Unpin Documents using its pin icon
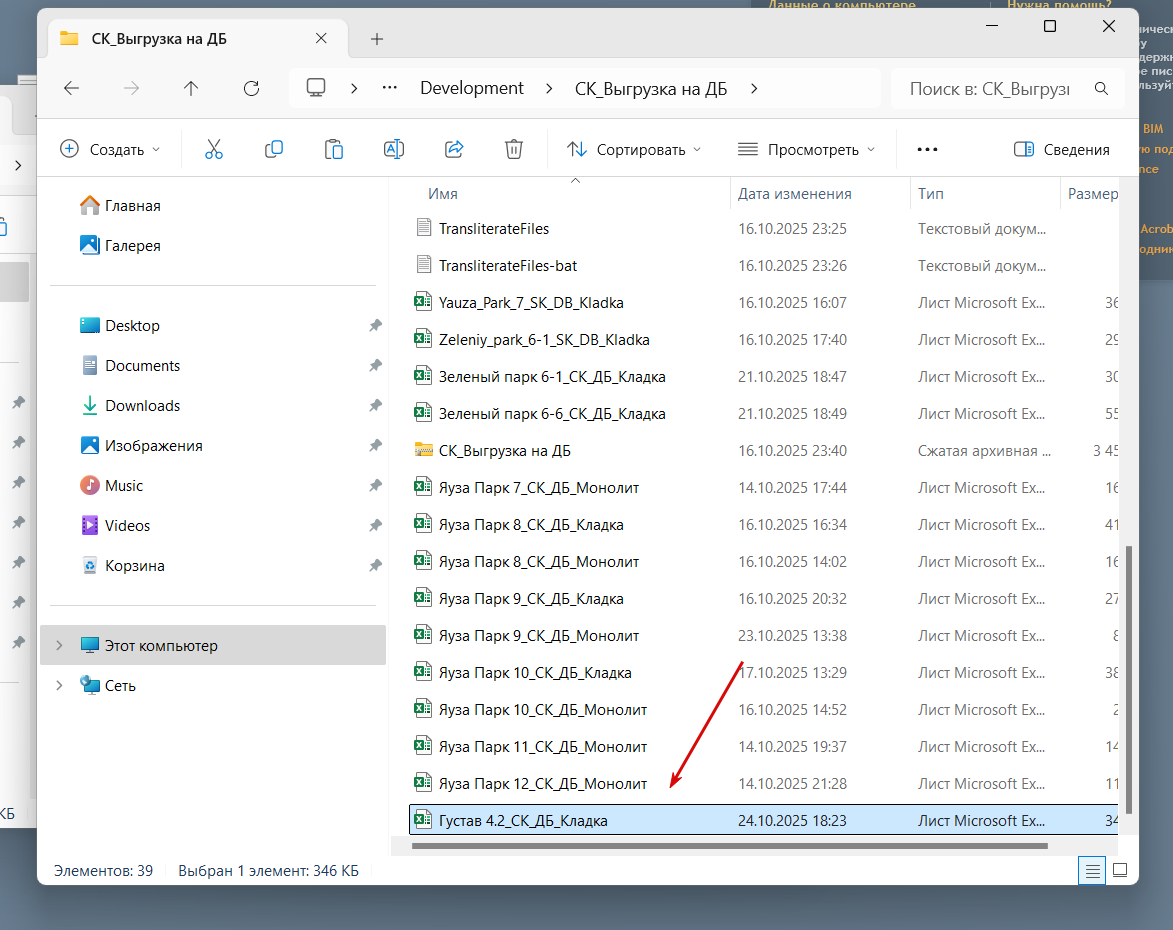Screen dimensions: 1173x930 pos(375,366)
